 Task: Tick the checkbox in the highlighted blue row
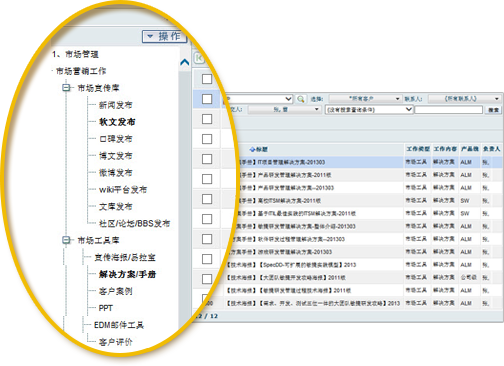pyautogui.click(x=207, y=99)
